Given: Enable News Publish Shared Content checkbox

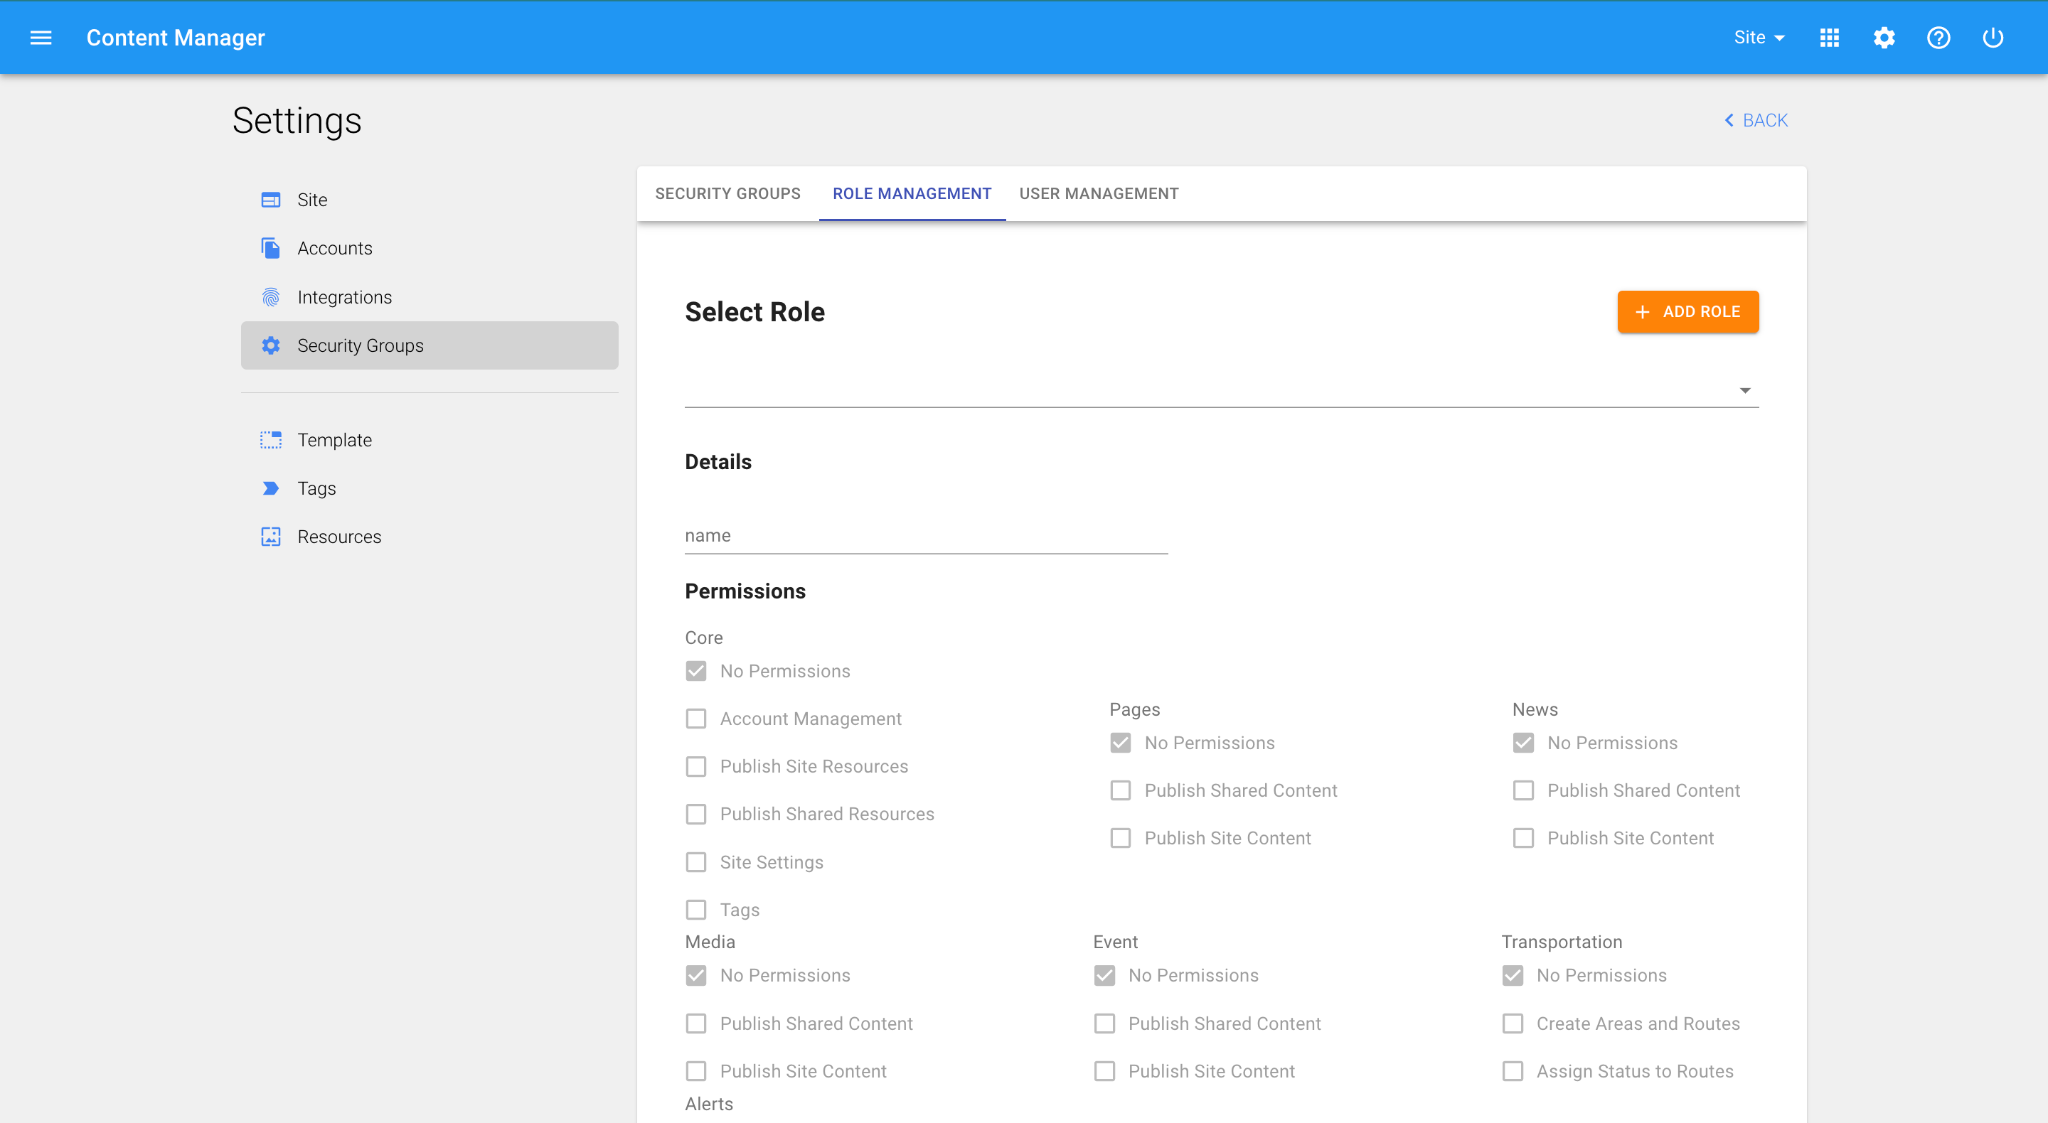Looking at the screenshot, I should tap(1523, 791).
